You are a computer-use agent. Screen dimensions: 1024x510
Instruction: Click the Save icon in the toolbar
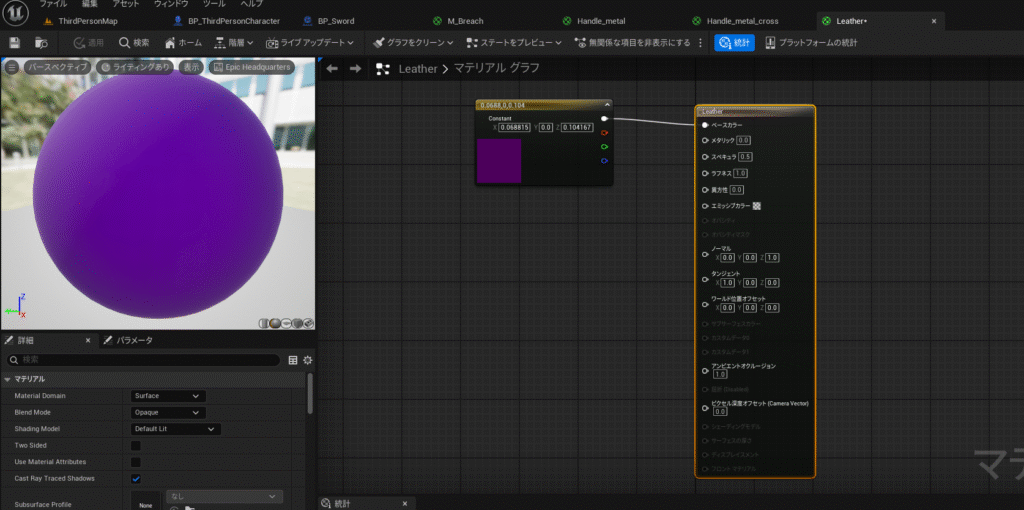(x=14, y=43)
